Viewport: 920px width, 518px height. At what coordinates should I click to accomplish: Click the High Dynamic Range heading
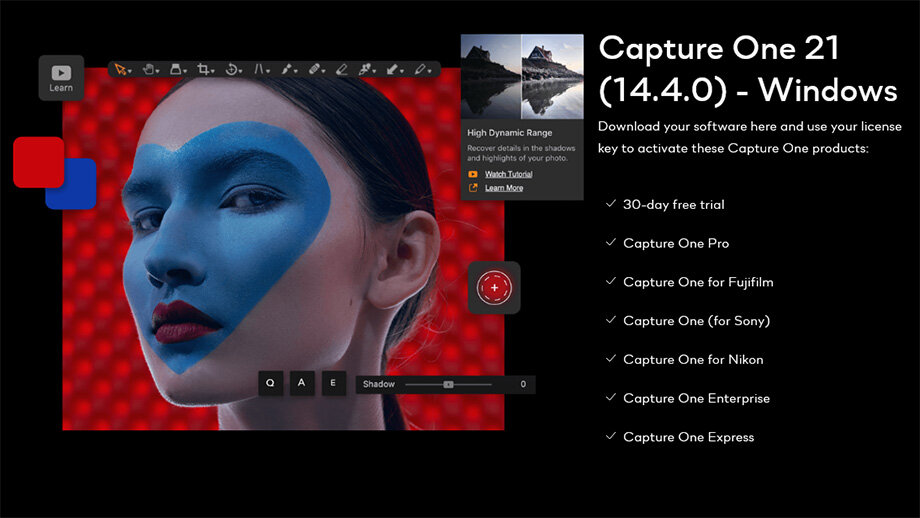tap(509, 133)
